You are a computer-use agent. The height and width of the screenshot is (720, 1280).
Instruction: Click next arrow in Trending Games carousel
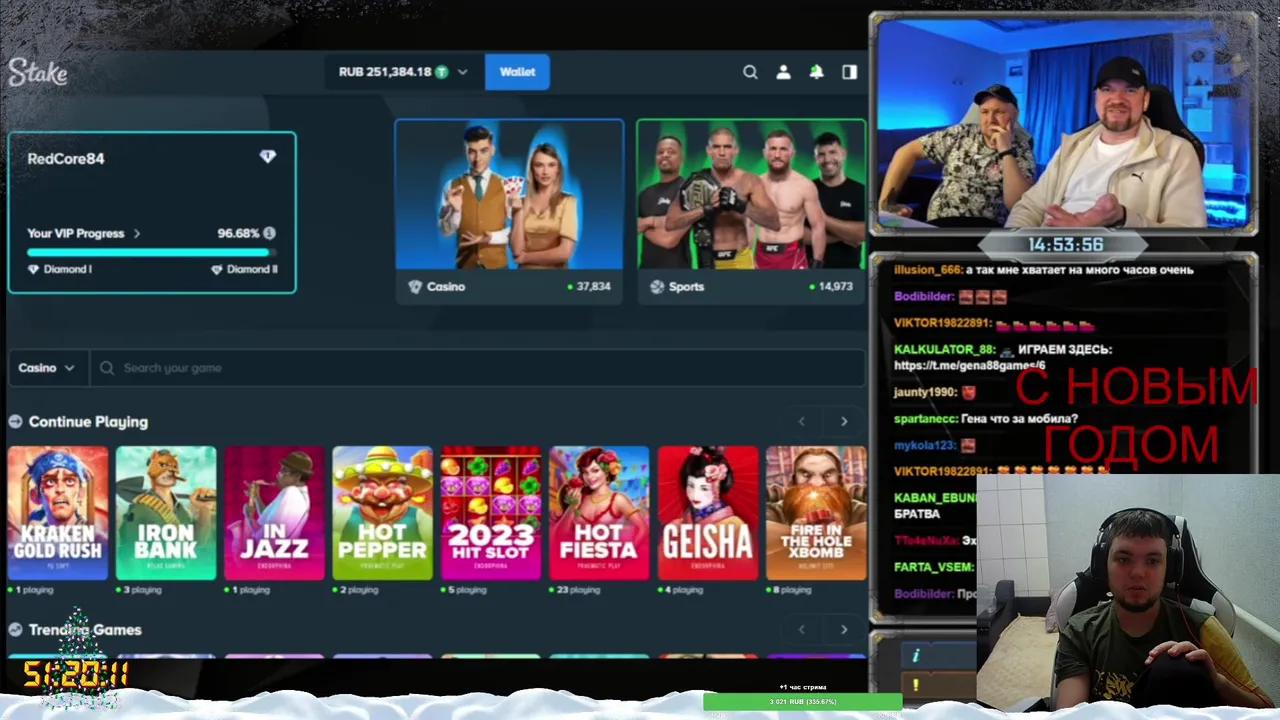pos(844,630)
